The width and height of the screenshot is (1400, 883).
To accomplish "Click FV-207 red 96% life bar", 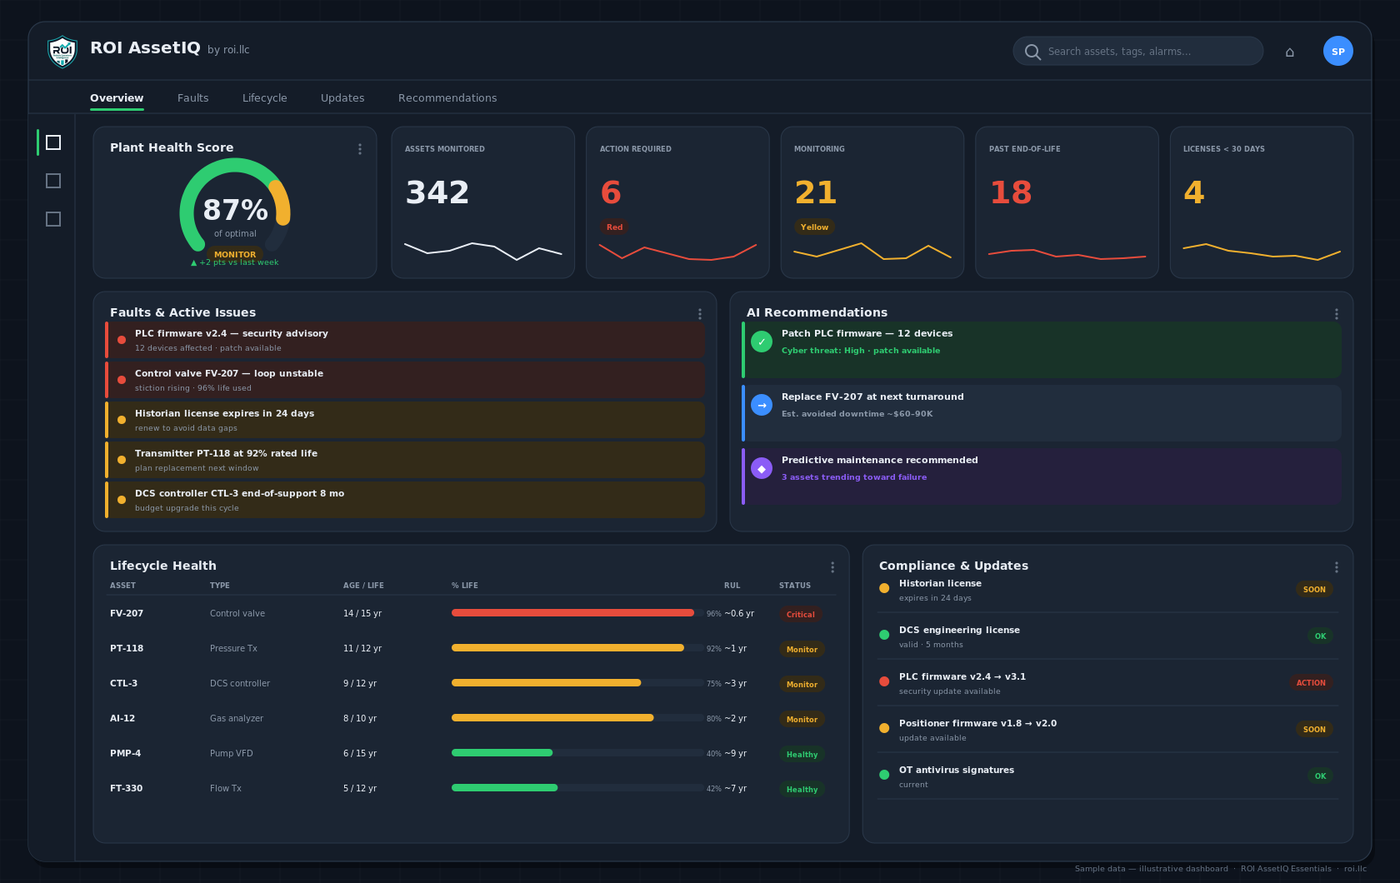I will [573, 613].
